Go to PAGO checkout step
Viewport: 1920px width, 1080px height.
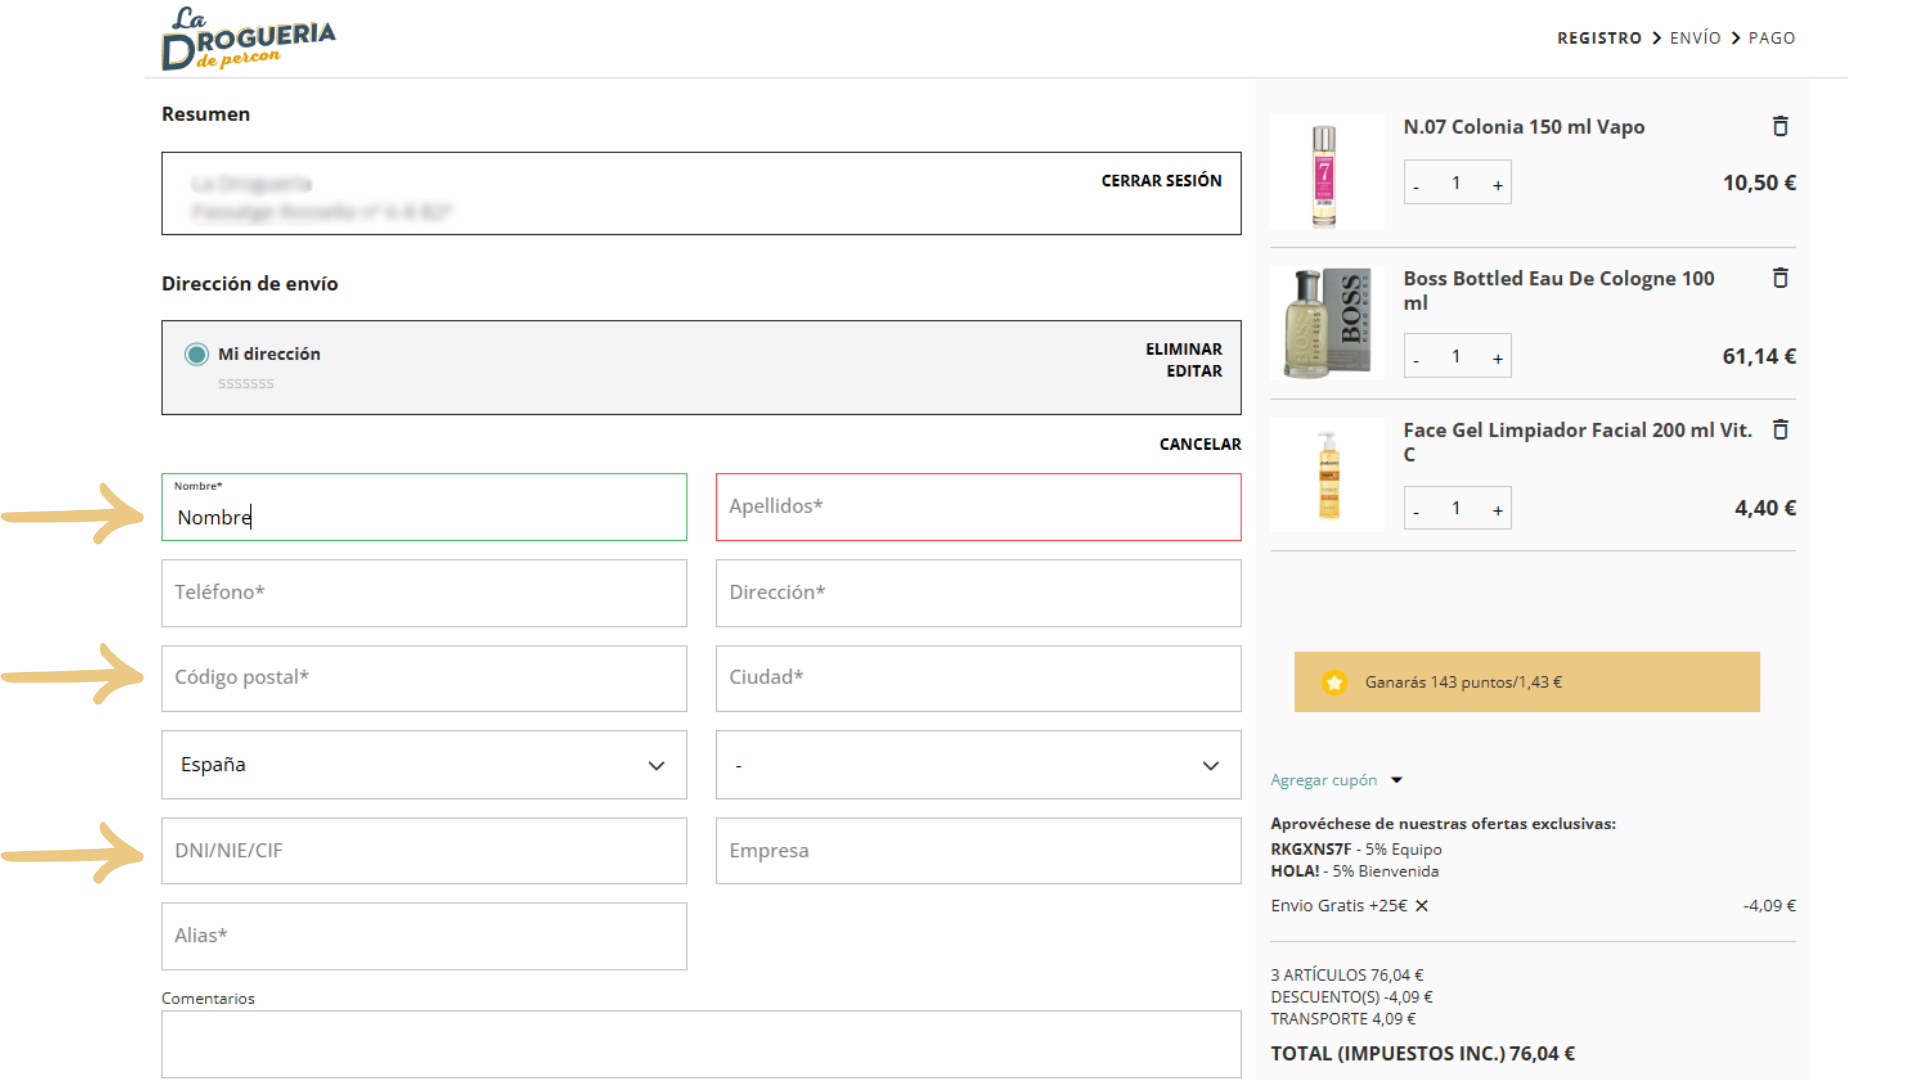pos(1771,38)
